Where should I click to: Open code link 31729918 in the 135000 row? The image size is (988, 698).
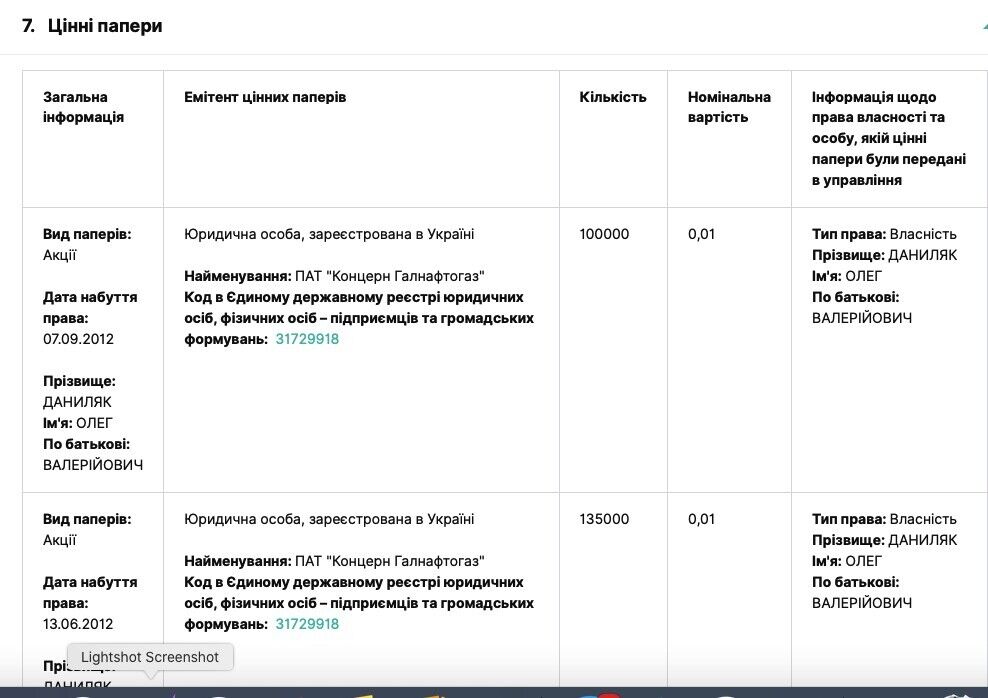point(307,624)
